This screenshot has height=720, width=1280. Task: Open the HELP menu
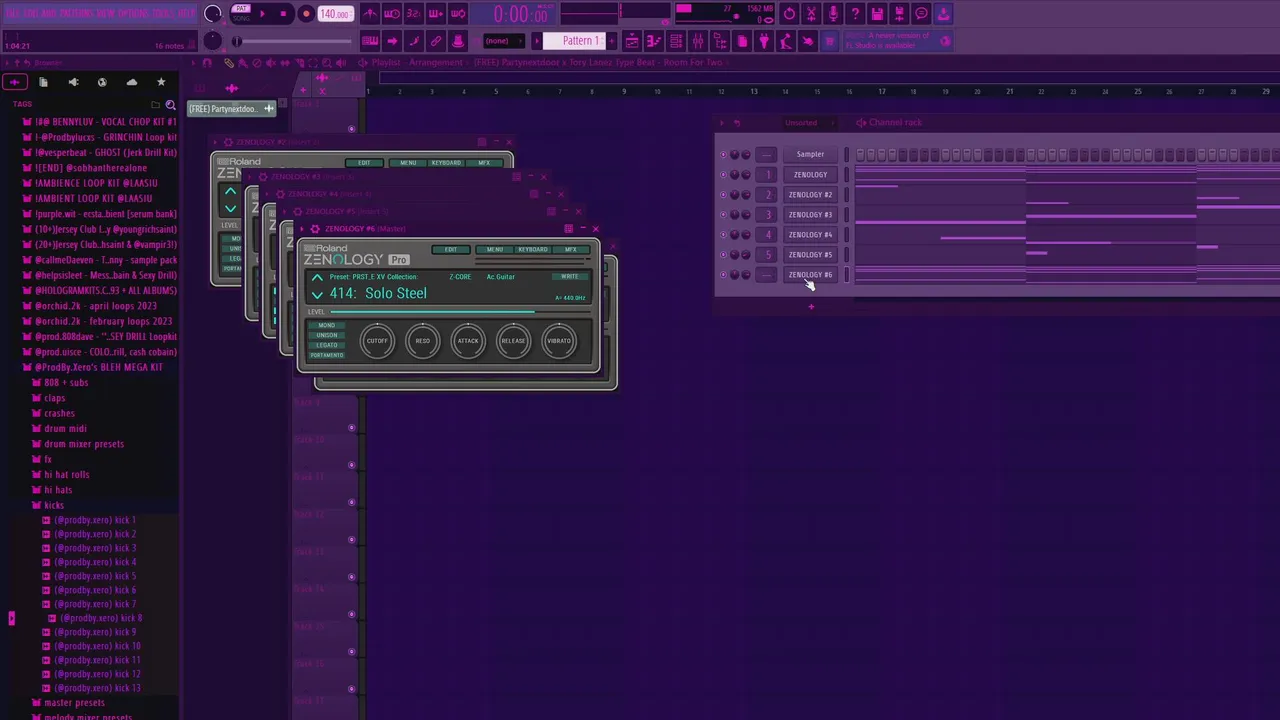click(x=187, y=14)
